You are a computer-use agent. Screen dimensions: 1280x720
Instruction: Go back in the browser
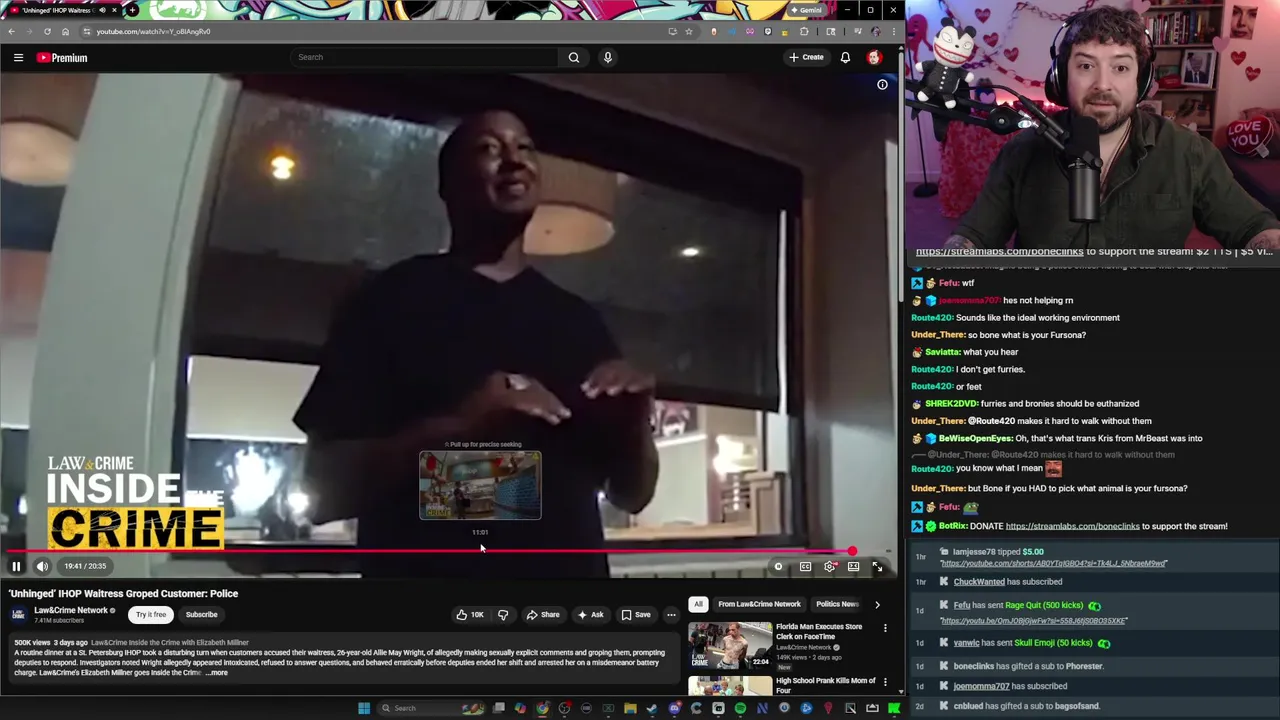pyautogui.click(x=11, y=31)
